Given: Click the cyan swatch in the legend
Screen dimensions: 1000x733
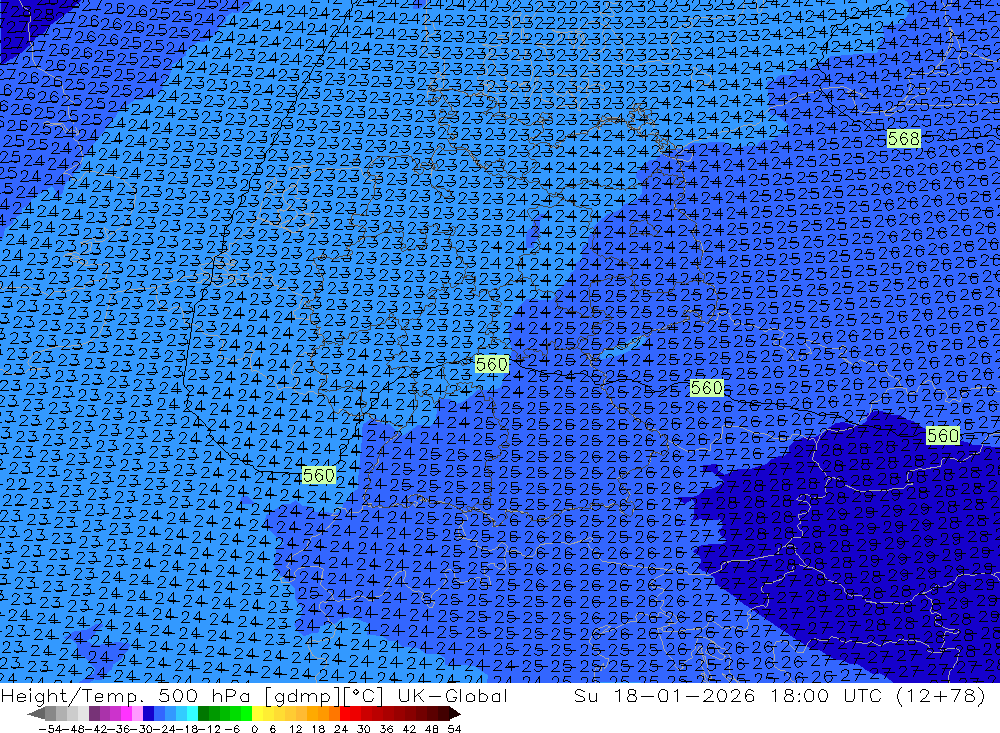Looking at the screenshot, I should (x=192, y=713).
